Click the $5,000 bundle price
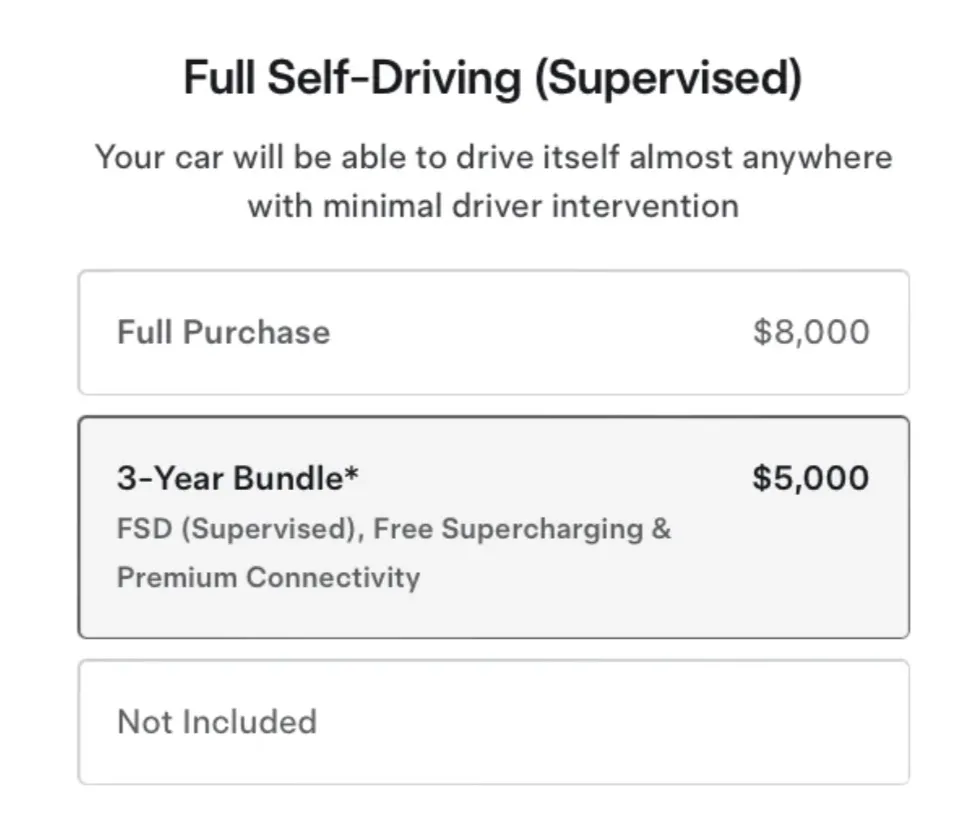Image resolution: width=956 pixels, height=824 pixels. point(810,478)
